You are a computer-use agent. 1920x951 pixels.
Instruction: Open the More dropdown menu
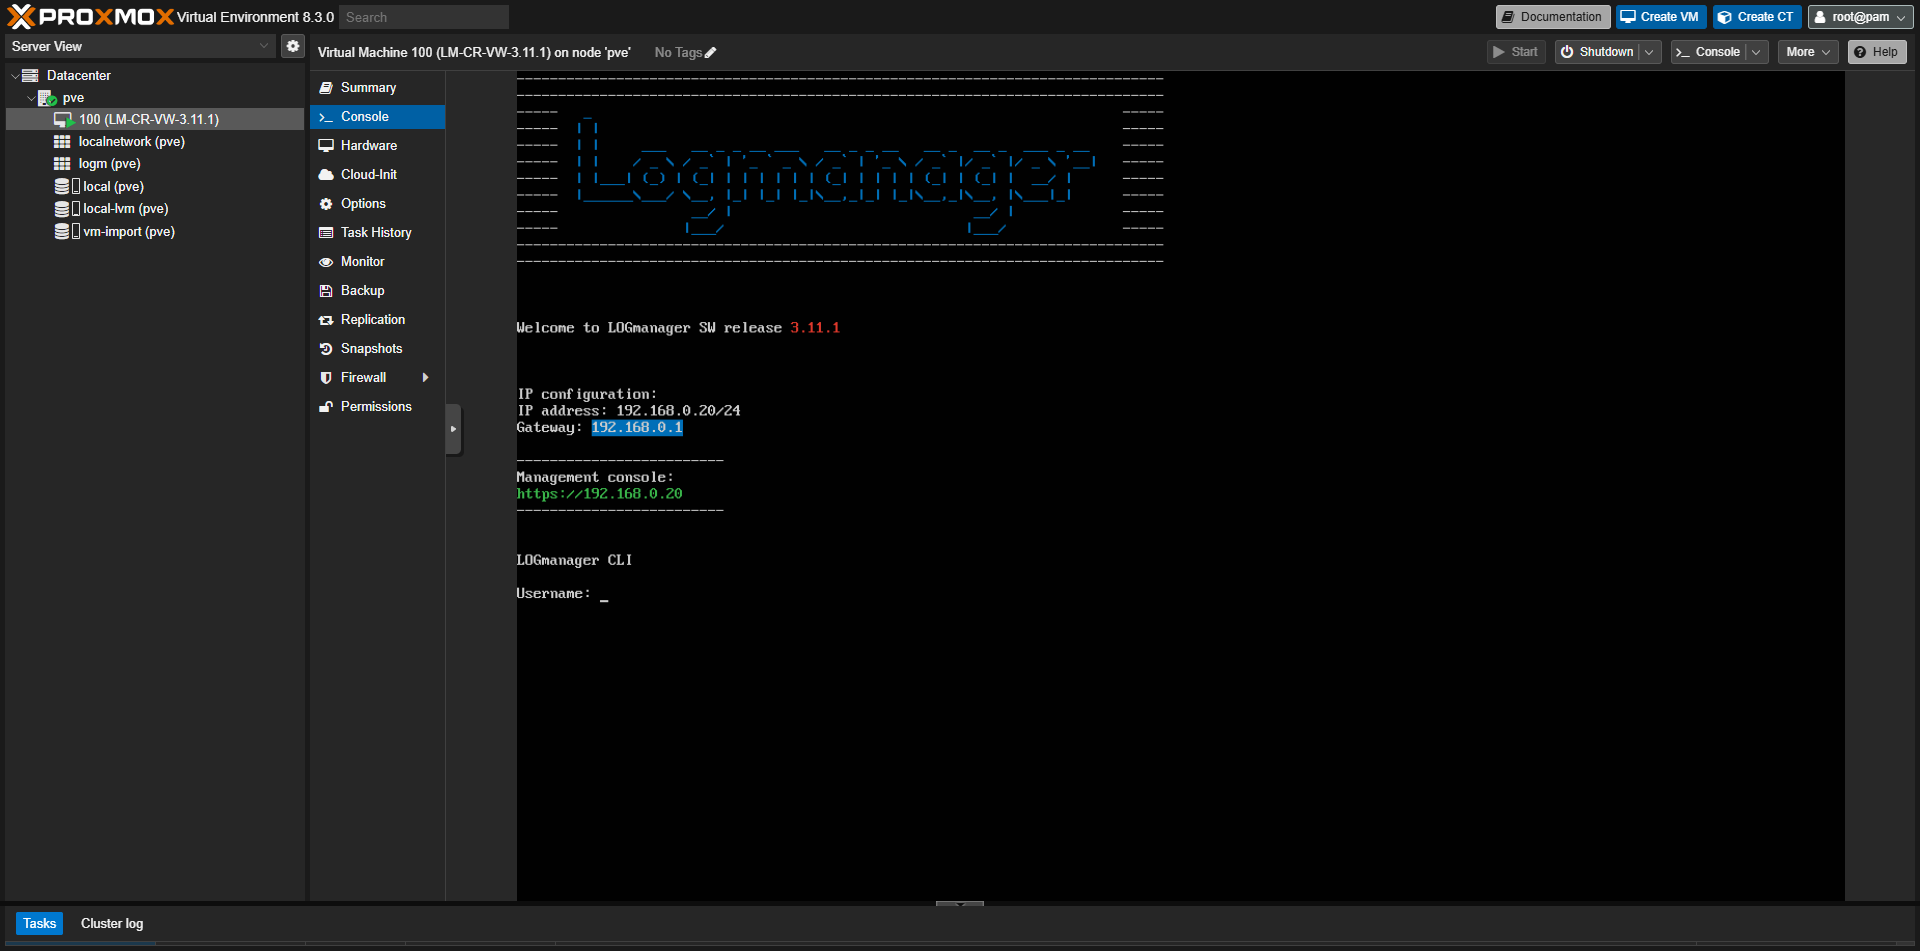[1807, 51]
